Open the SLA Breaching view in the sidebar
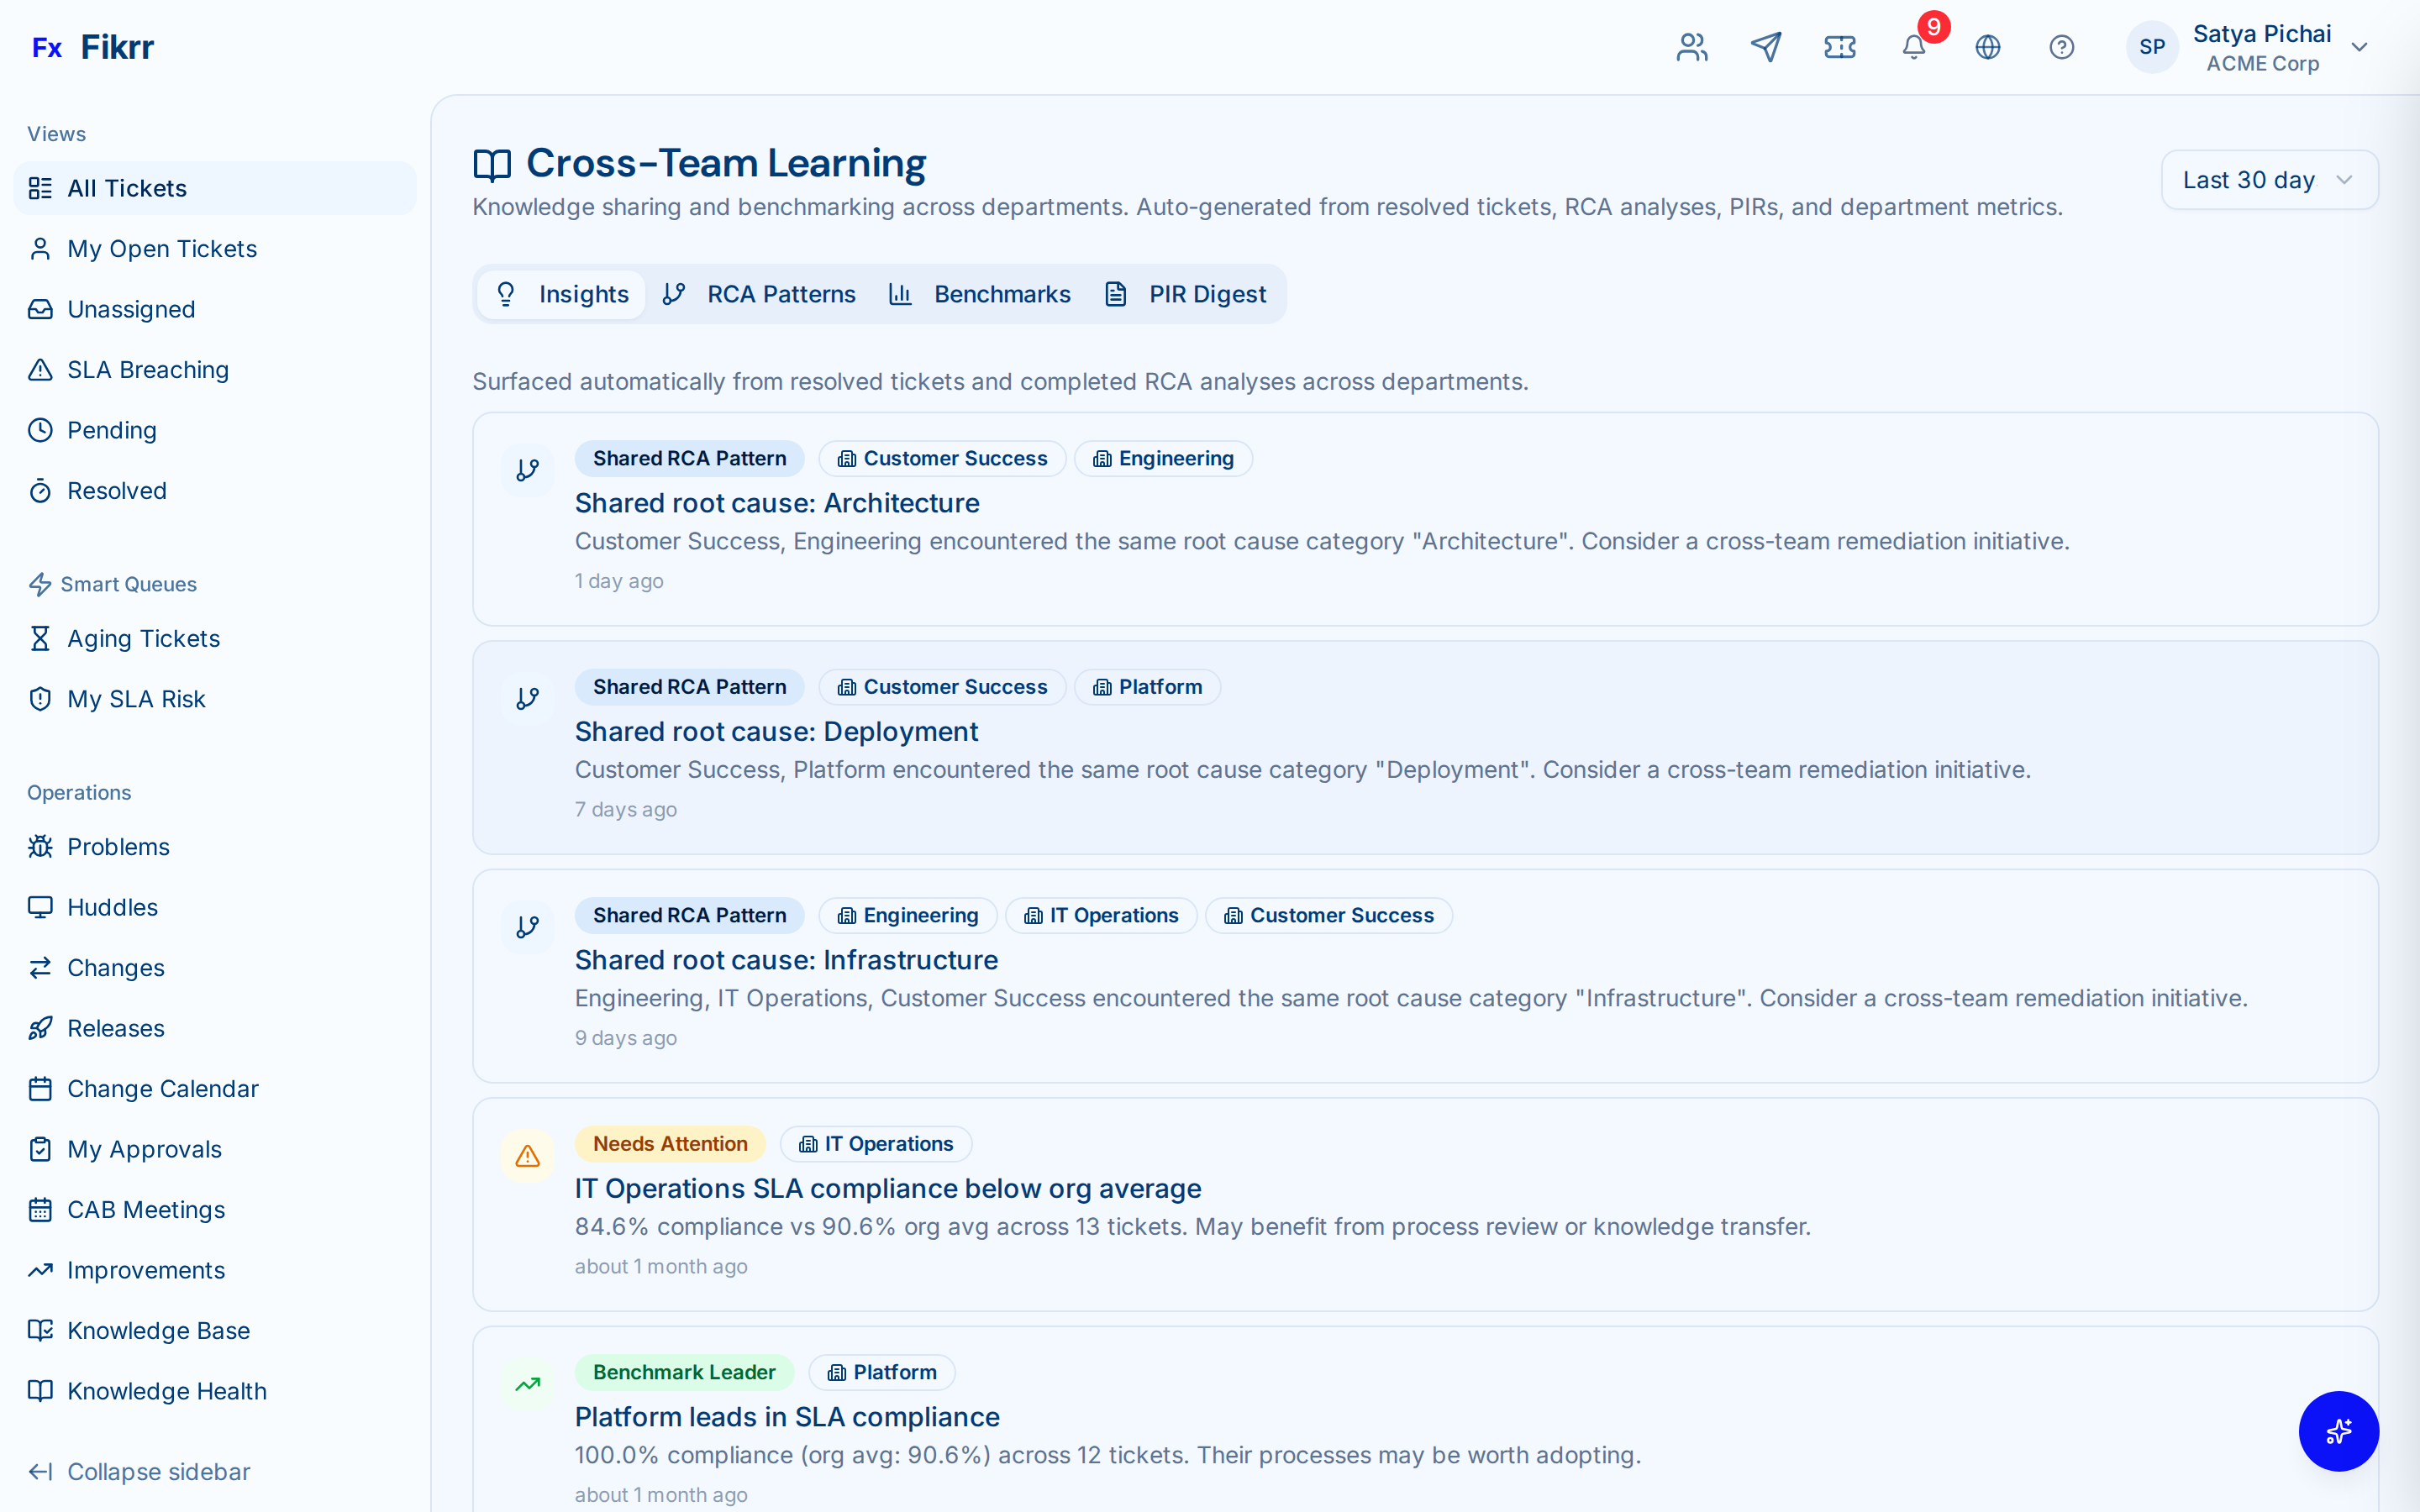2420x1512 pixels. [147, 369]
